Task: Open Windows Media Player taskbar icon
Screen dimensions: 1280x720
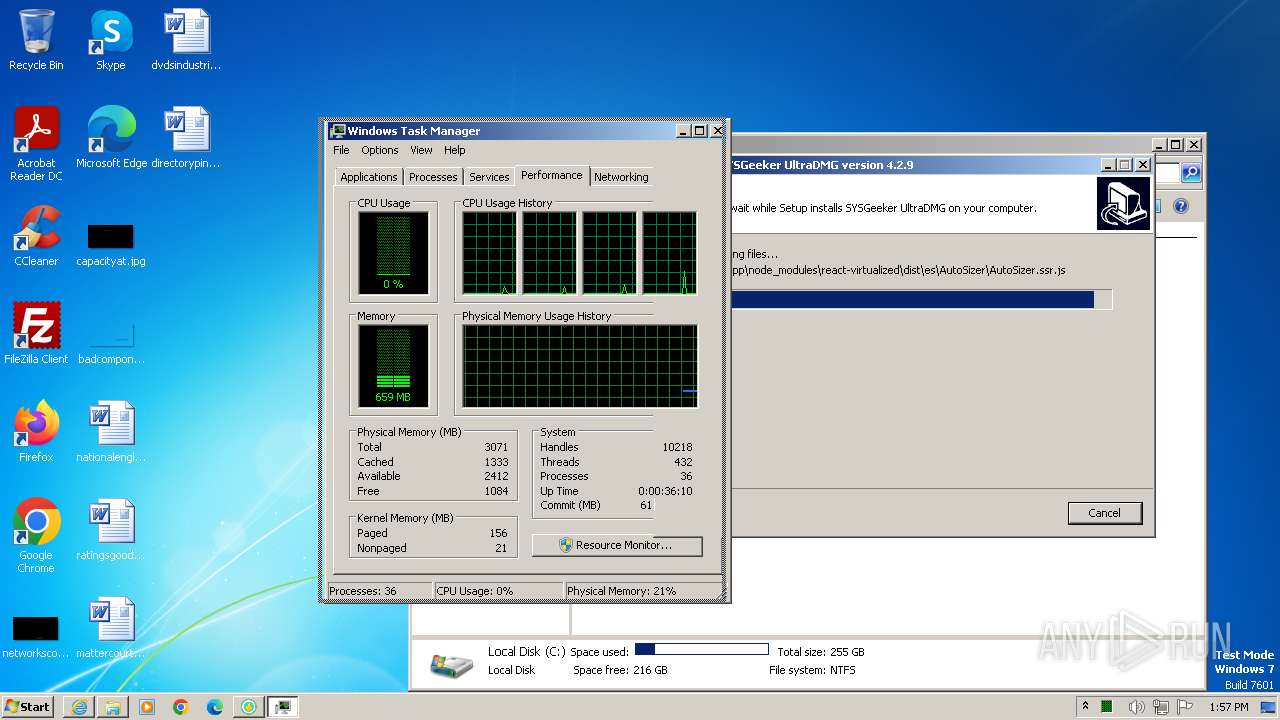Action: [147, 707]
